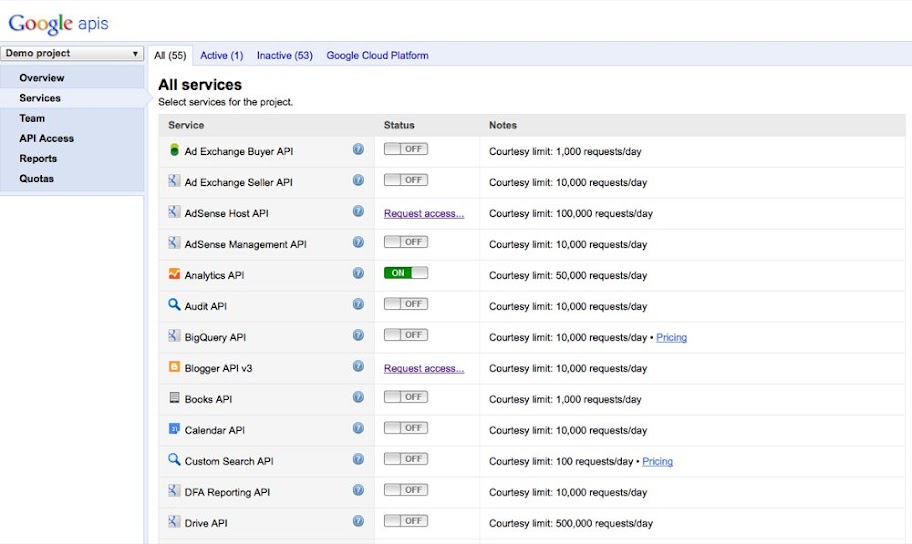Open the Demo project dropdown
912x544 pixels.
coord(72,54)
